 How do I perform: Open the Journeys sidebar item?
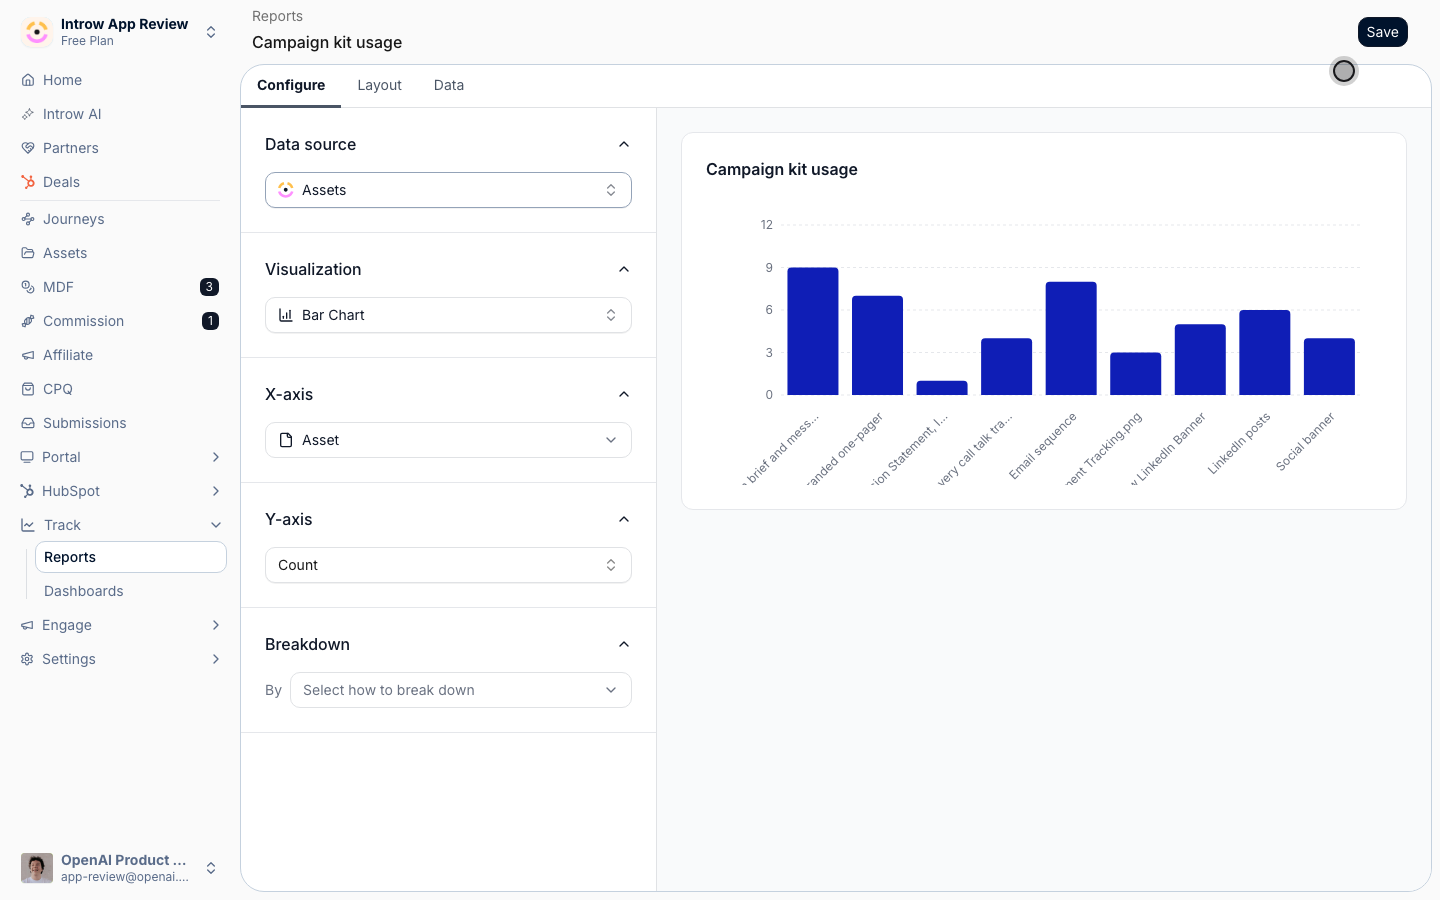[120, 219]
